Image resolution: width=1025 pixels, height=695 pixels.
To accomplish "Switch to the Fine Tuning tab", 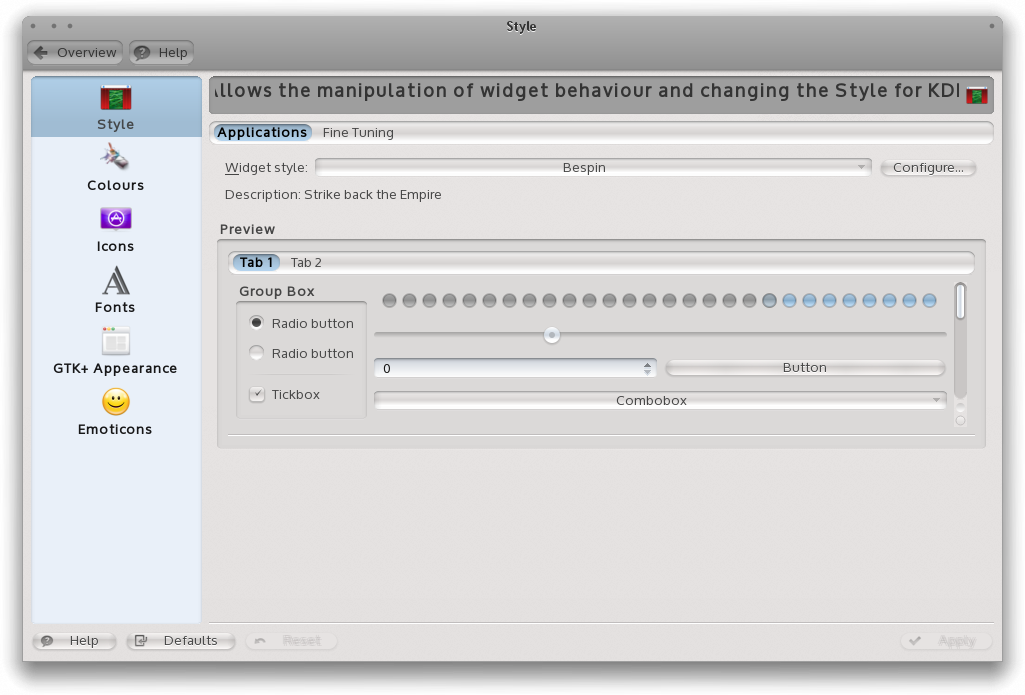I will (x=358, y=133).
